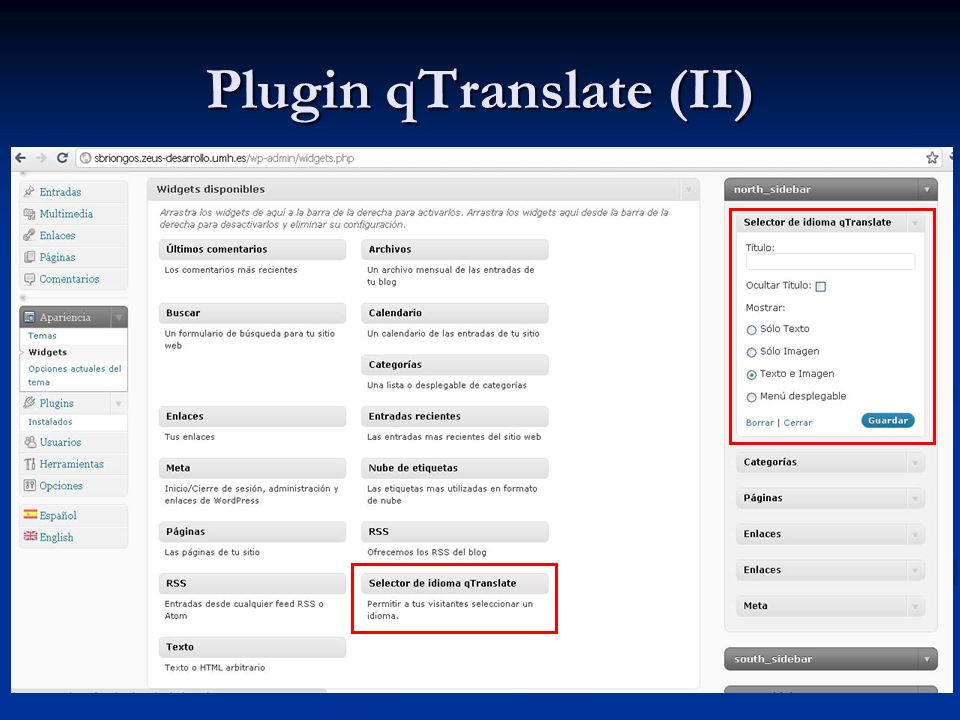This screenshot has width=960, height=720.
Task: Click 'Texto o HTML arbitrario' description
Action: click(x=215, y=667)
